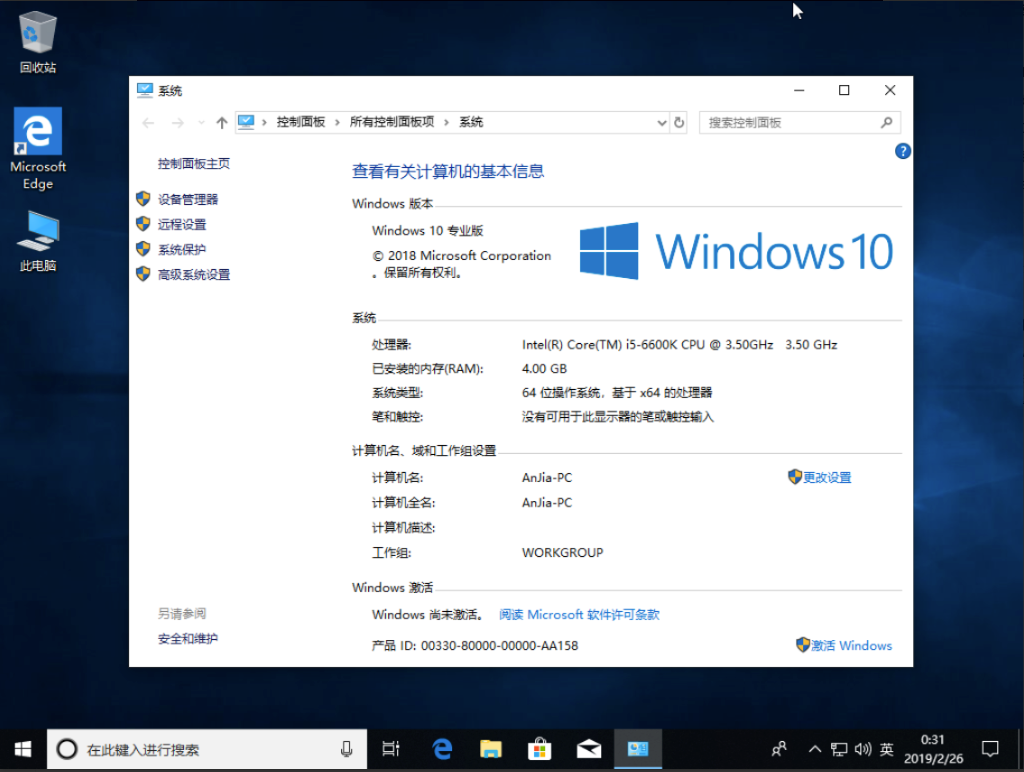Open the Microsoft Edge desktop shortcut
This screenshot has width=1024, height=772.
point(38,148)
